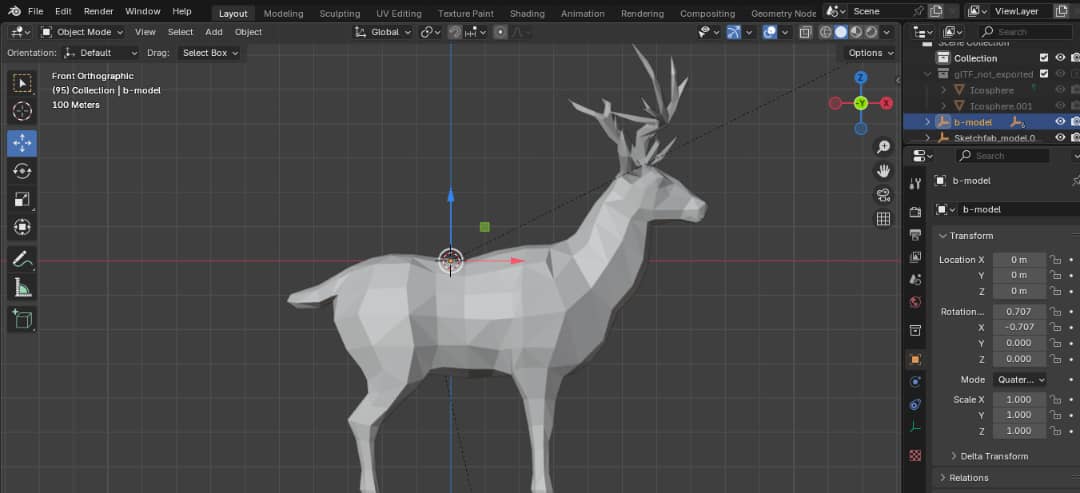Open the Output properties tab
1080x493 pixels.
tap(915, 235)
